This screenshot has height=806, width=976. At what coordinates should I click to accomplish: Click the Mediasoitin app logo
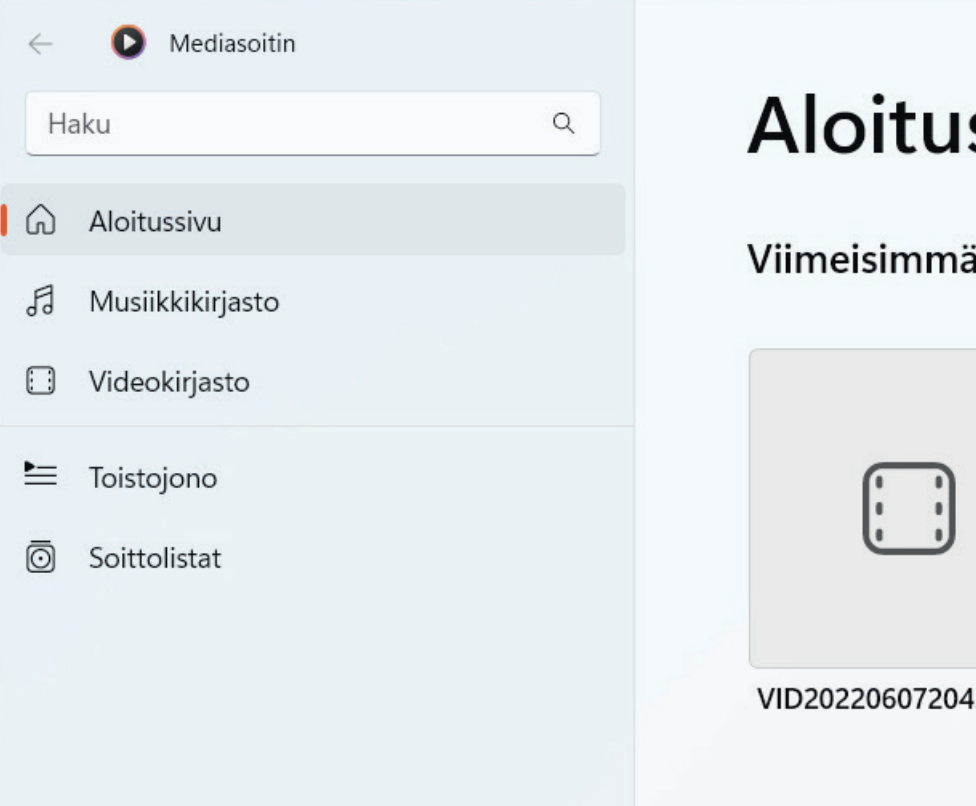pos(128,43)
